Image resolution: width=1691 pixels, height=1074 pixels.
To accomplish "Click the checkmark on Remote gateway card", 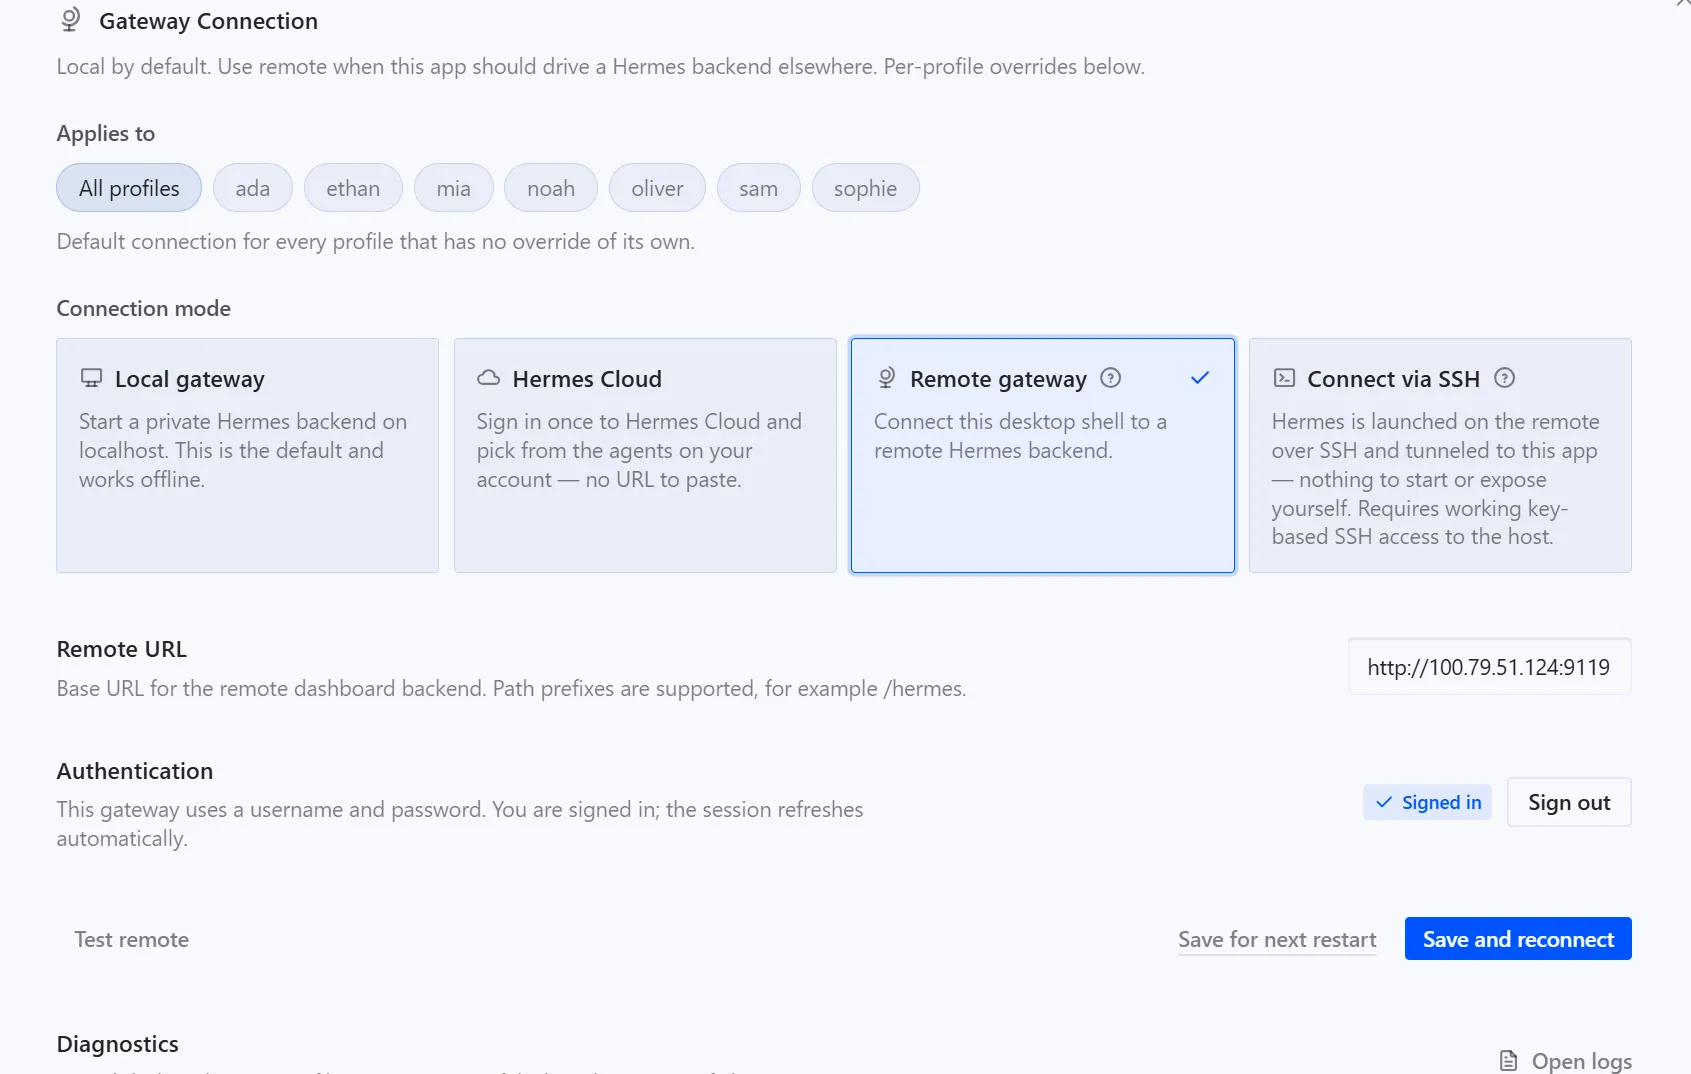I will (1200, 378).
